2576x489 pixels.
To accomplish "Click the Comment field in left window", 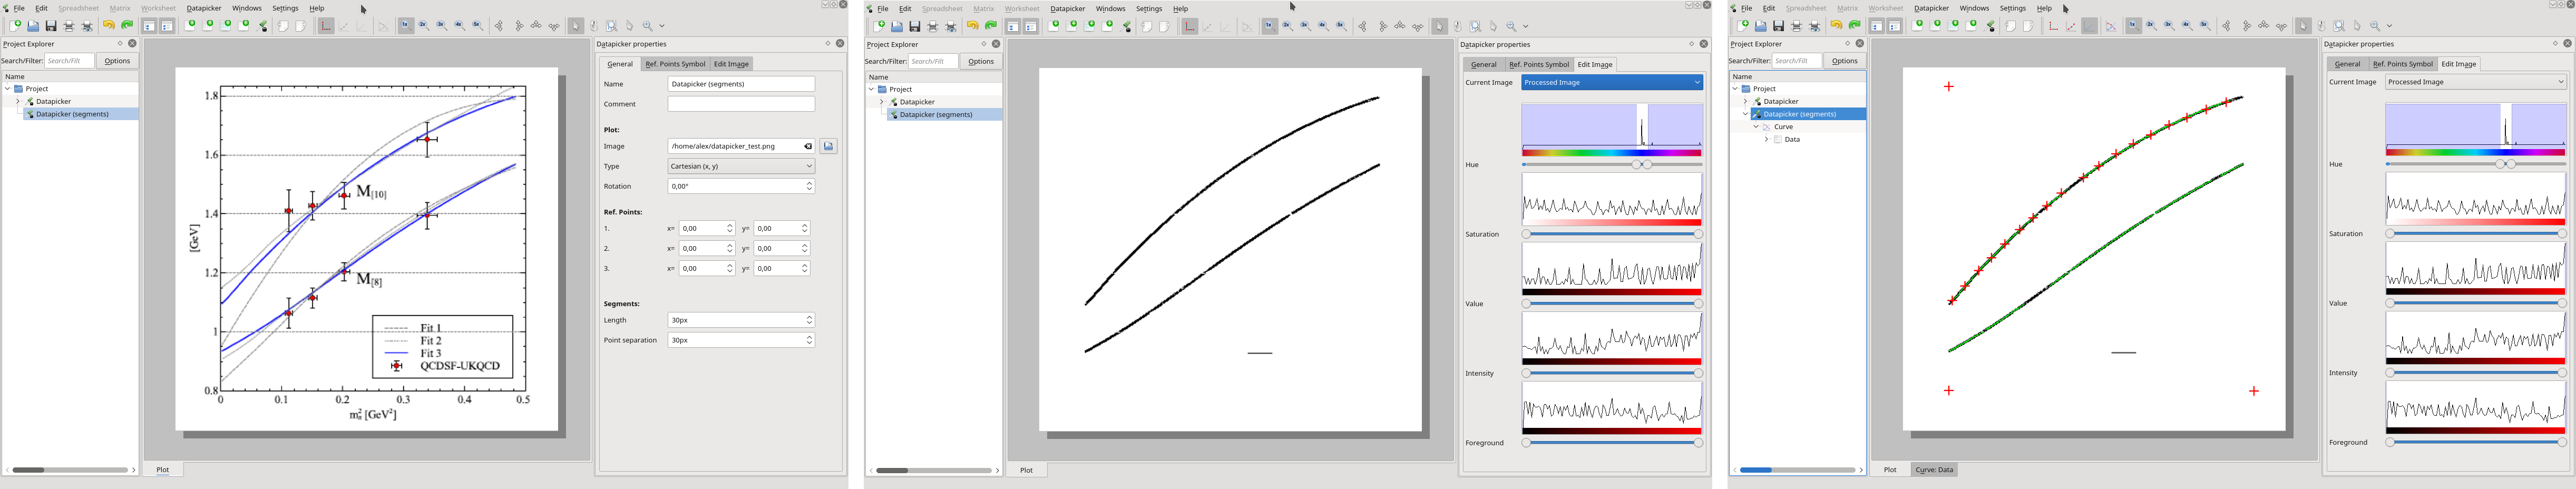I will [741, 104].
